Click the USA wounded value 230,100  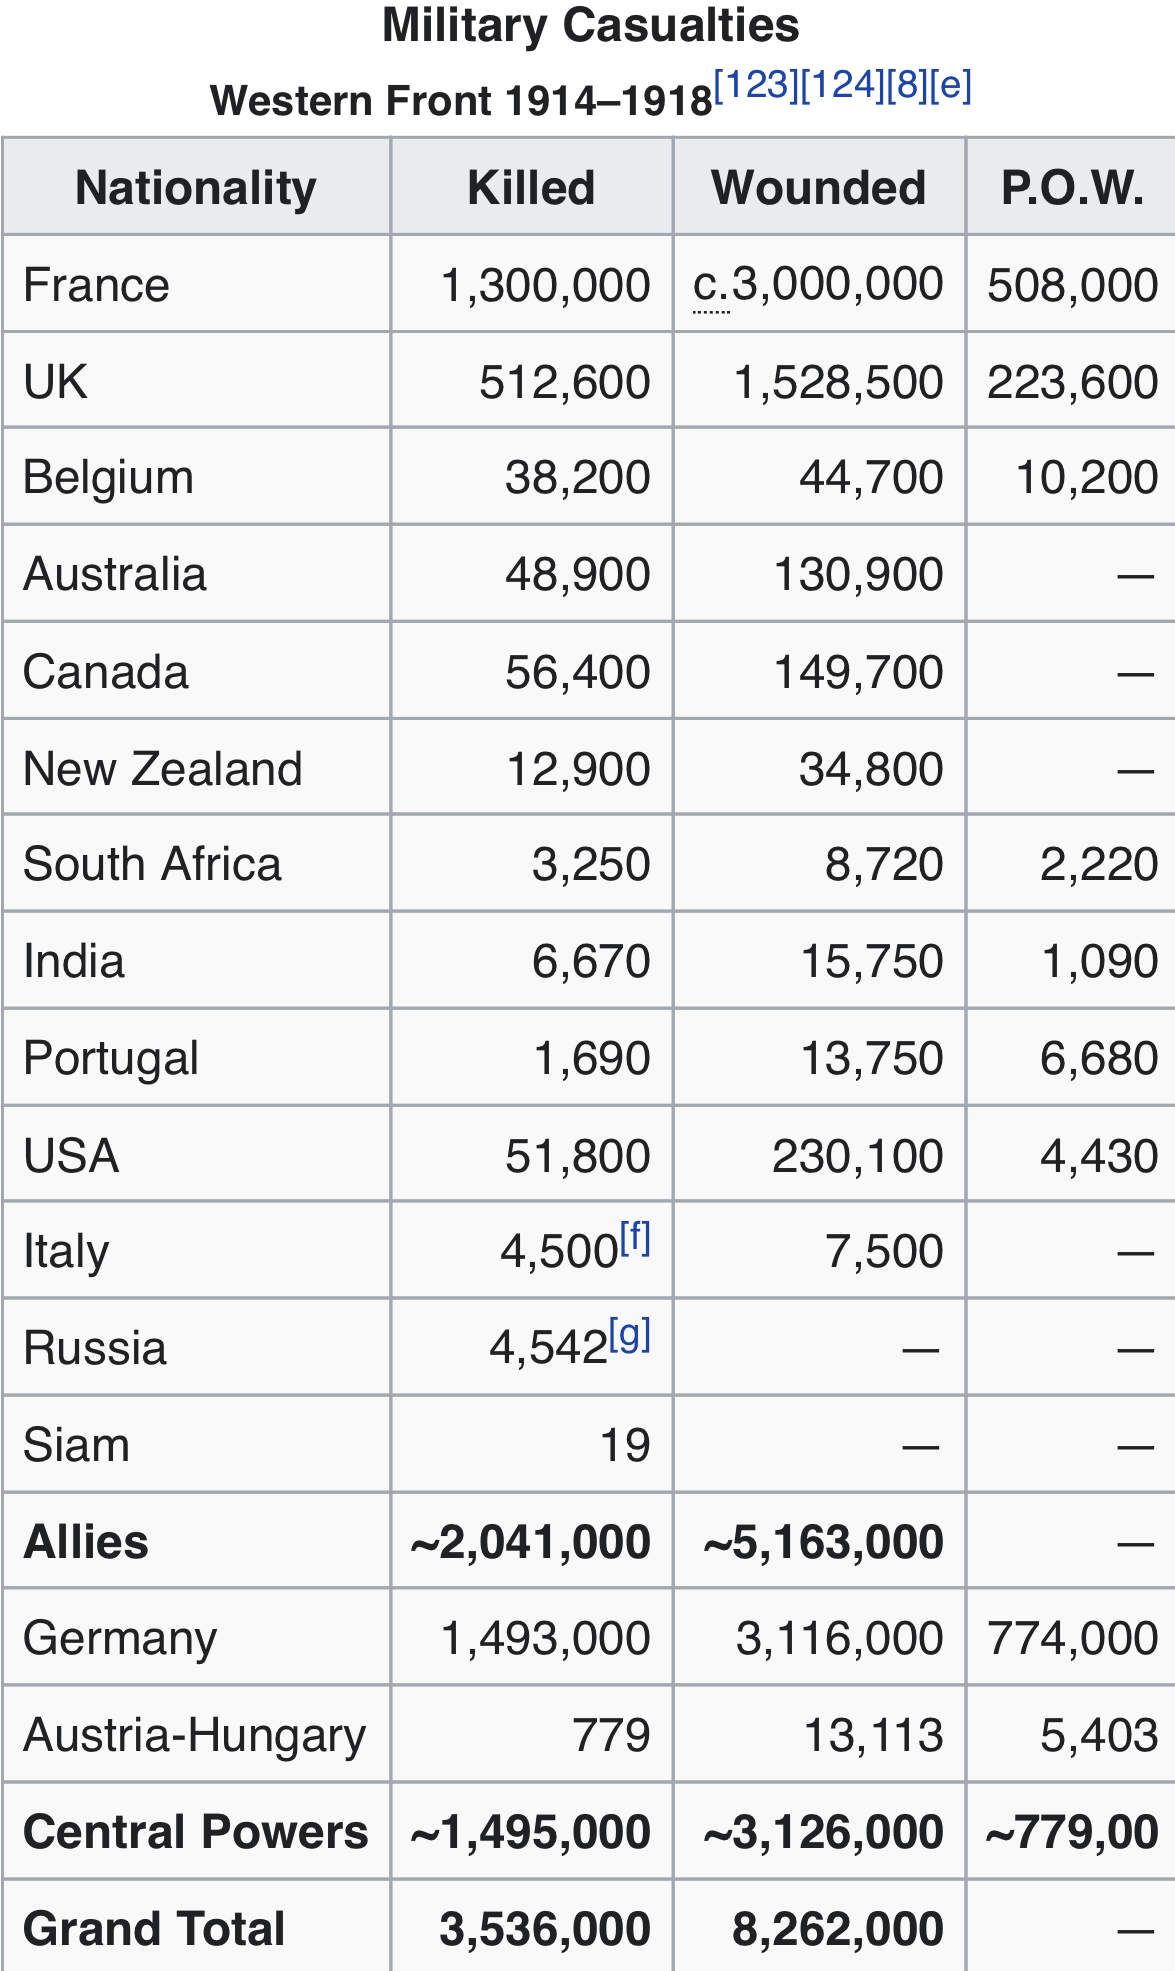click(858, 1156)
